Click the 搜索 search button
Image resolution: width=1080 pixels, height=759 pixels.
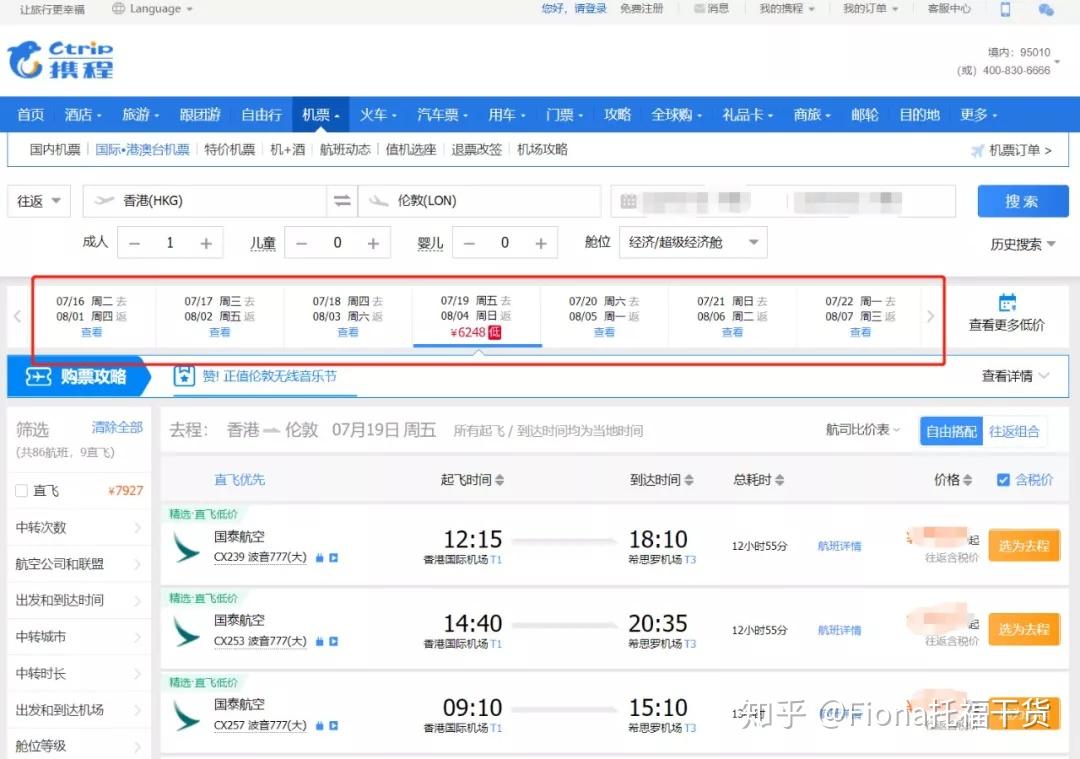[1023, 201]
